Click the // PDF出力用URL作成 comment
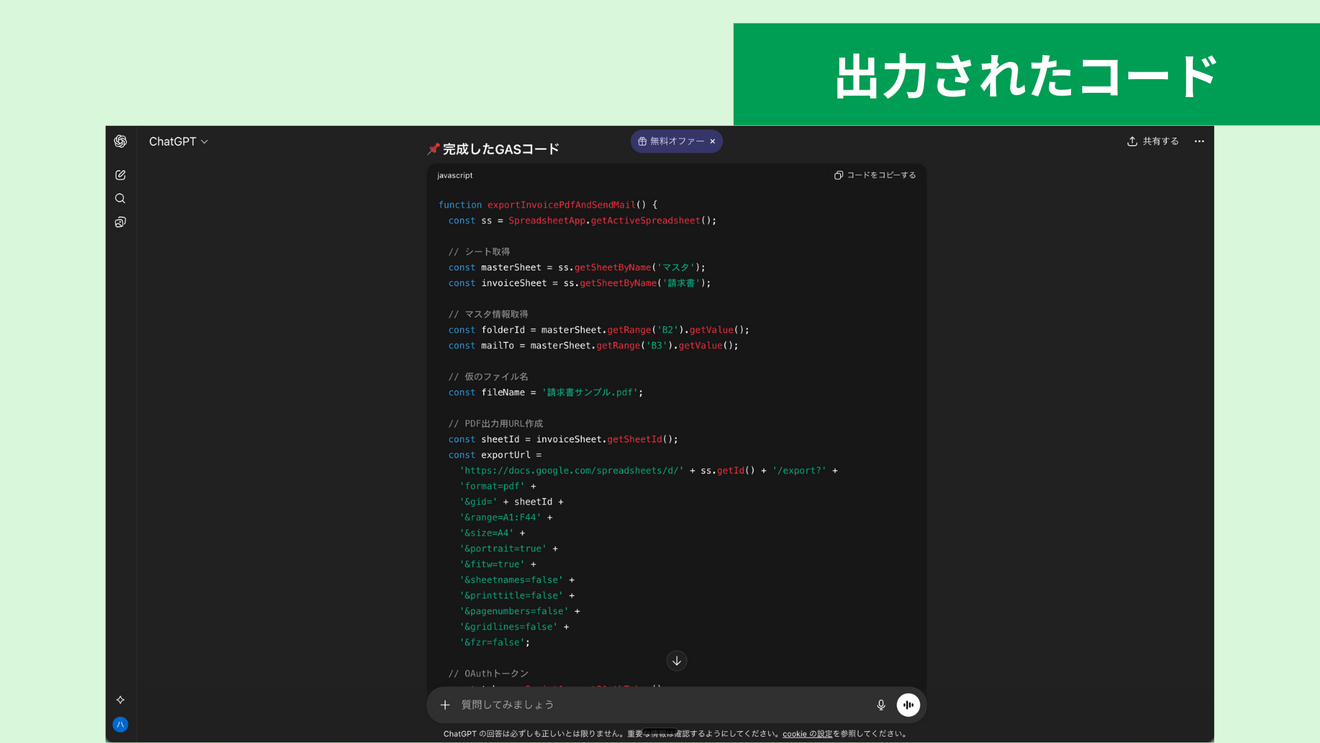The image size is (1320, 743). [496, 424]
